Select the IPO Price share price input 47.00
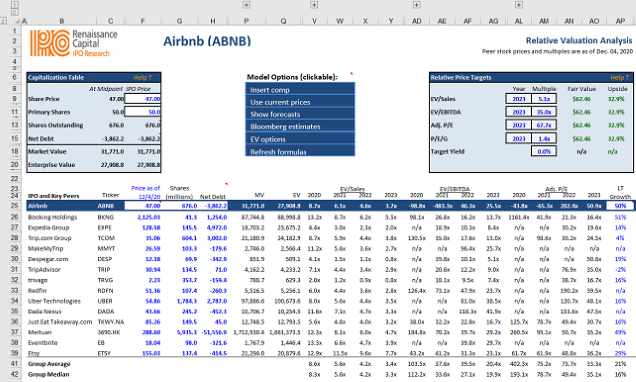This screenshot has height=382, width=636. tap(143, 99)
